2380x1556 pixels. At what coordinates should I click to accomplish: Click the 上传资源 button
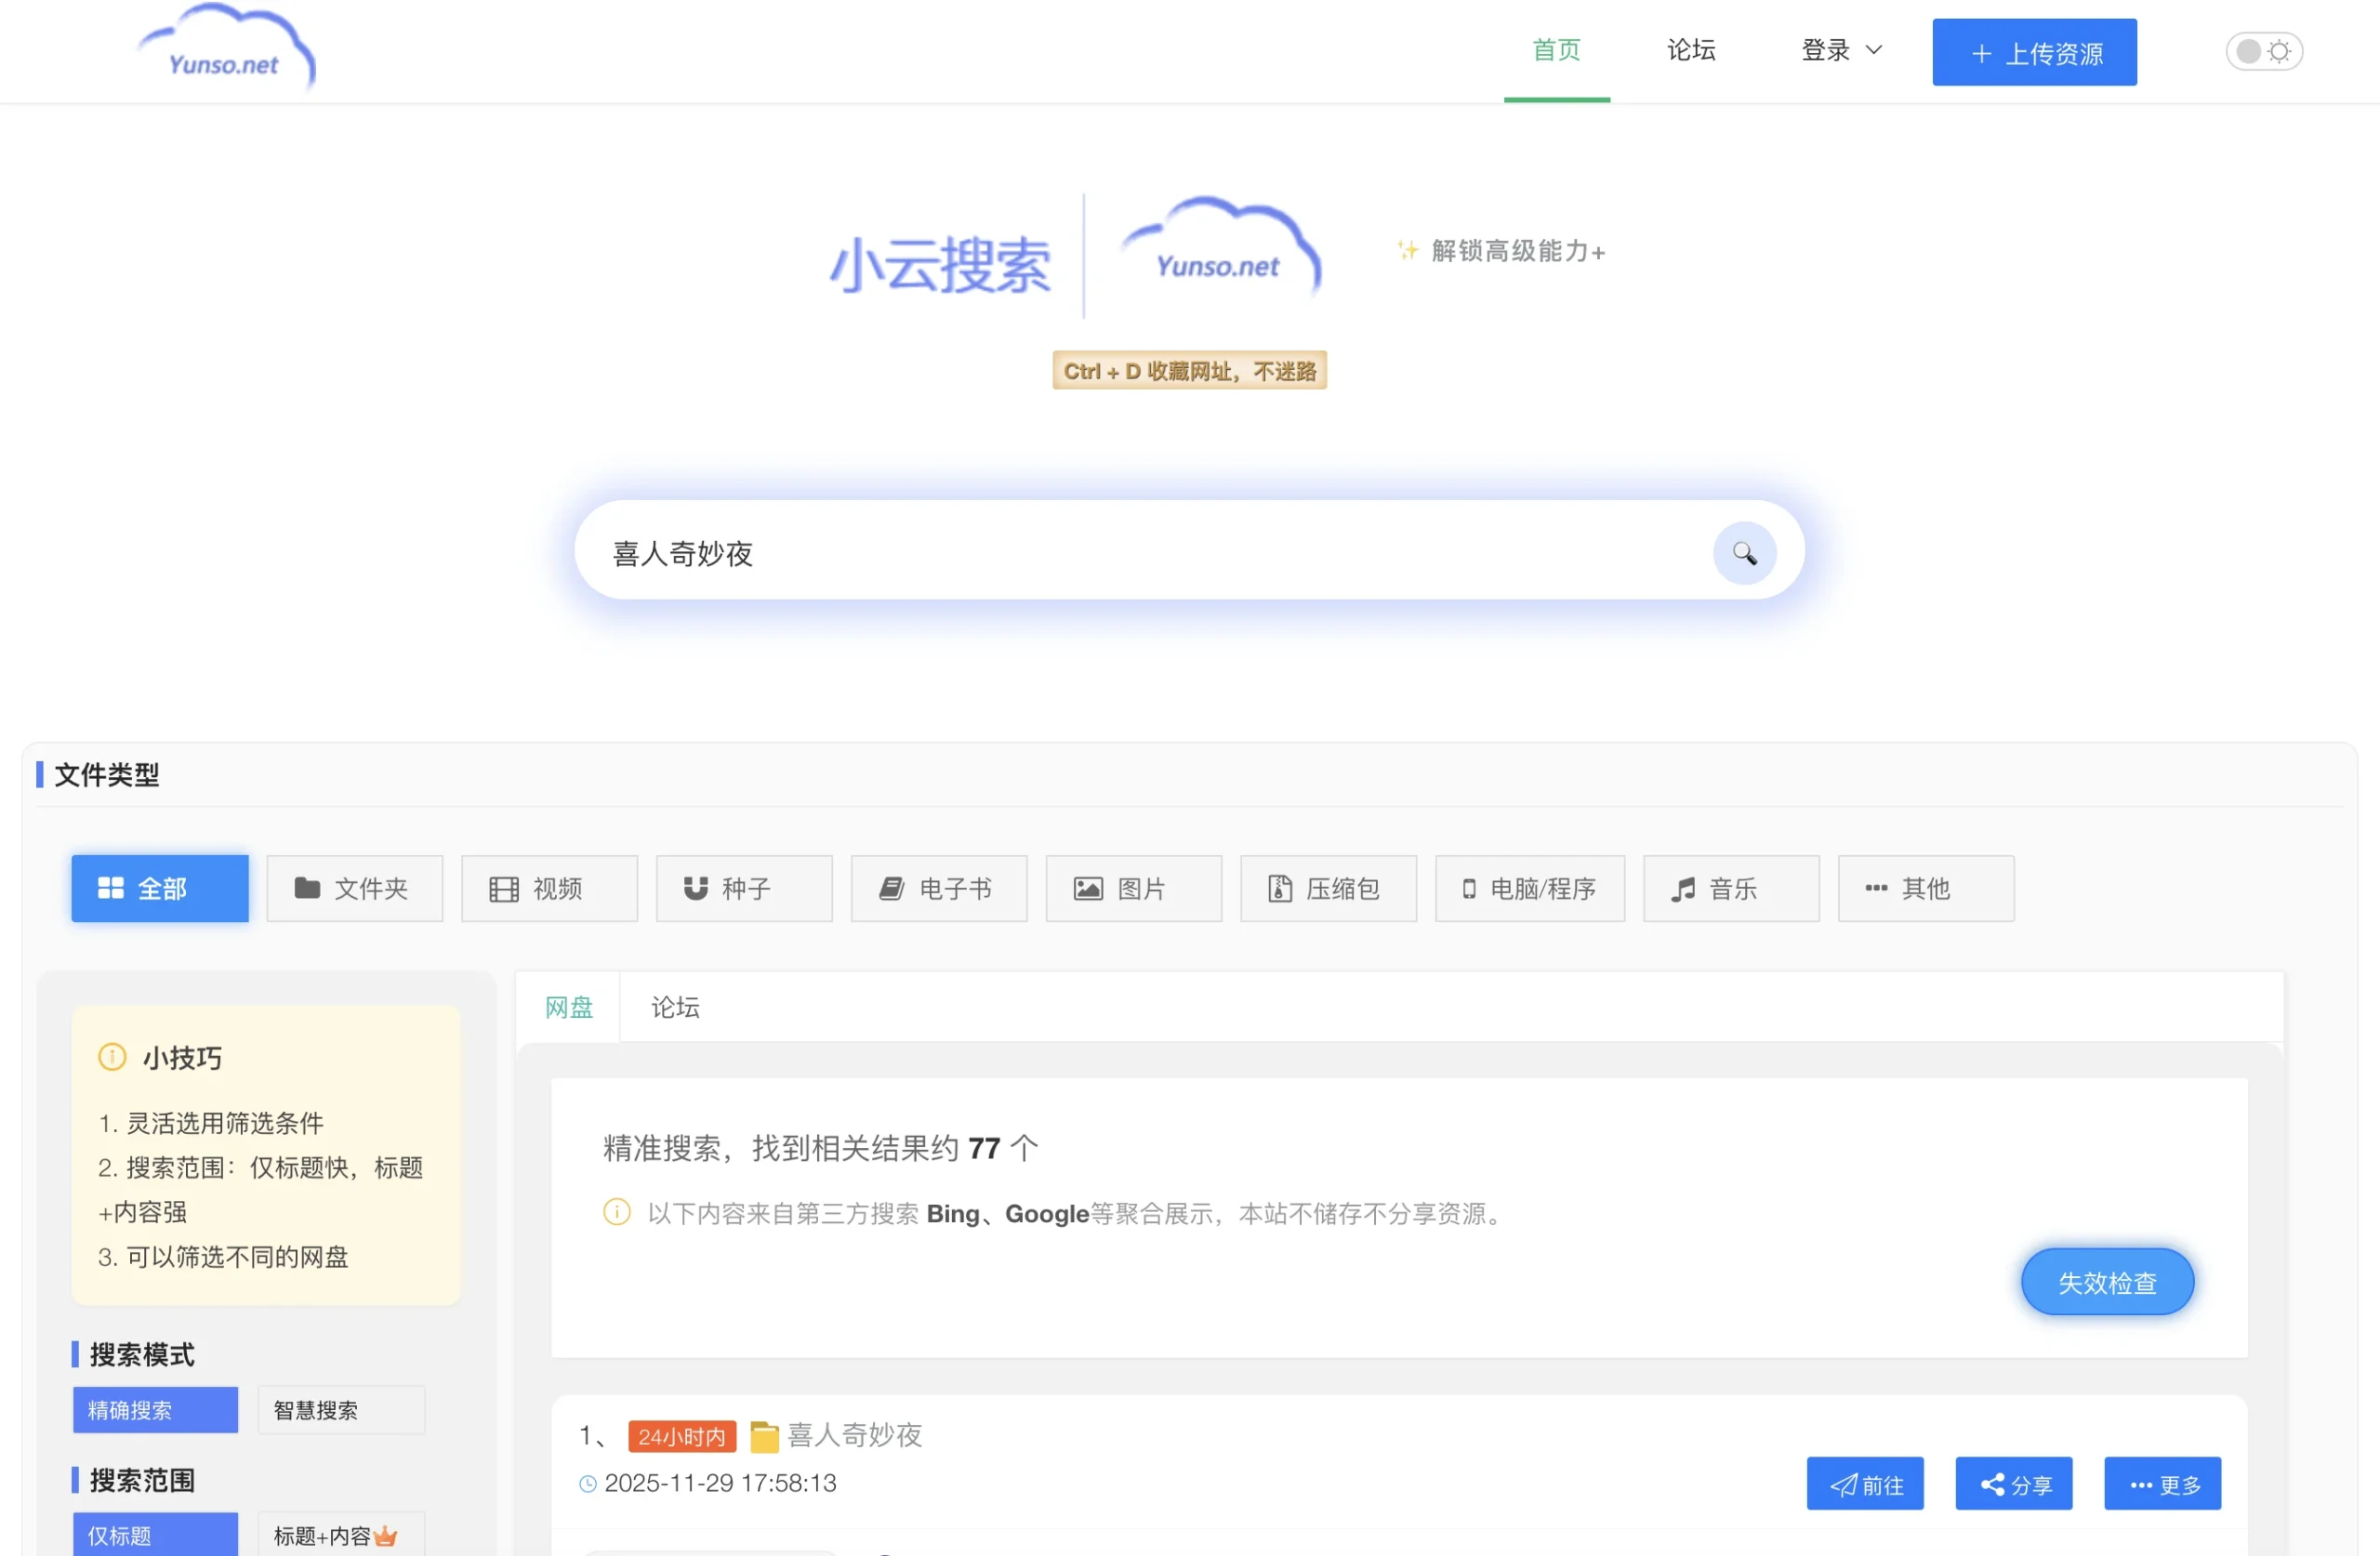coord(2034,51)
